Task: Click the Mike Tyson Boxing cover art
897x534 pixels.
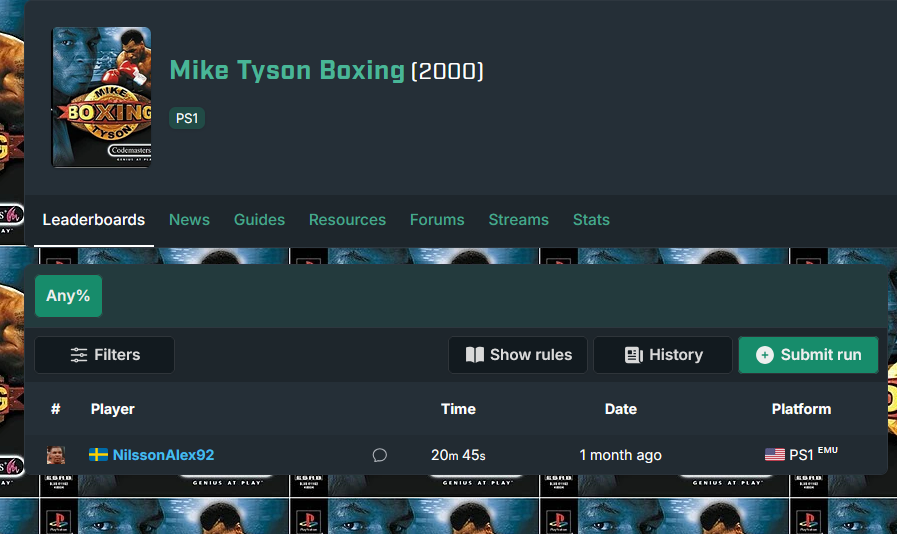Action: point(101,97)
